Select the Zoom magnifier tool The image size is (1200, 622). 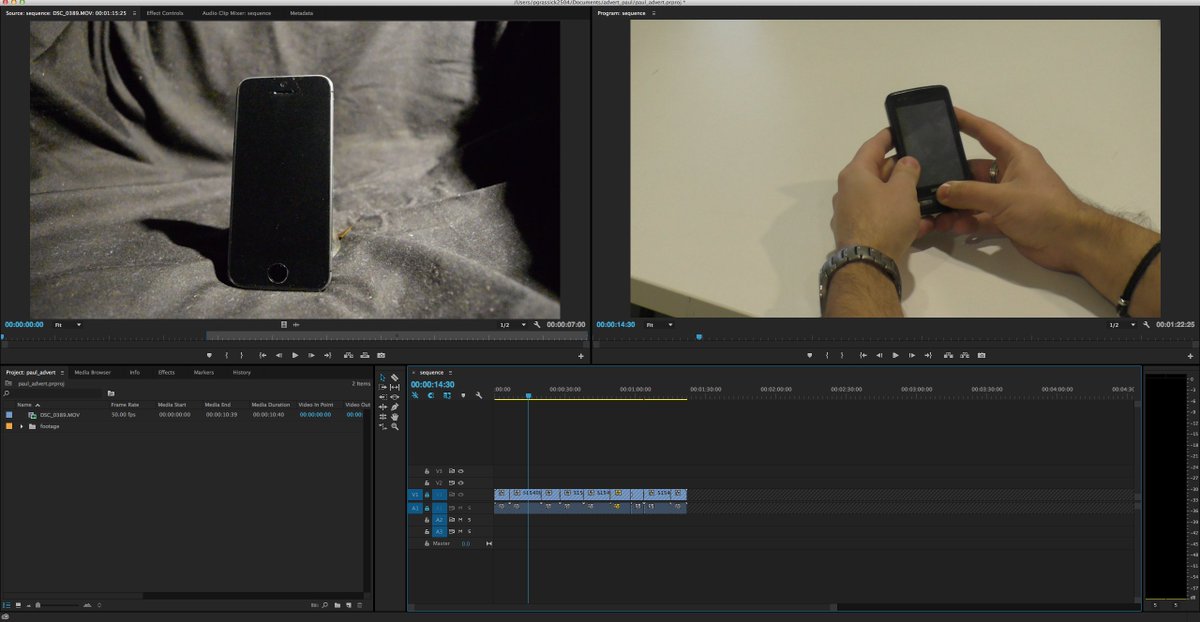(395, 427)
